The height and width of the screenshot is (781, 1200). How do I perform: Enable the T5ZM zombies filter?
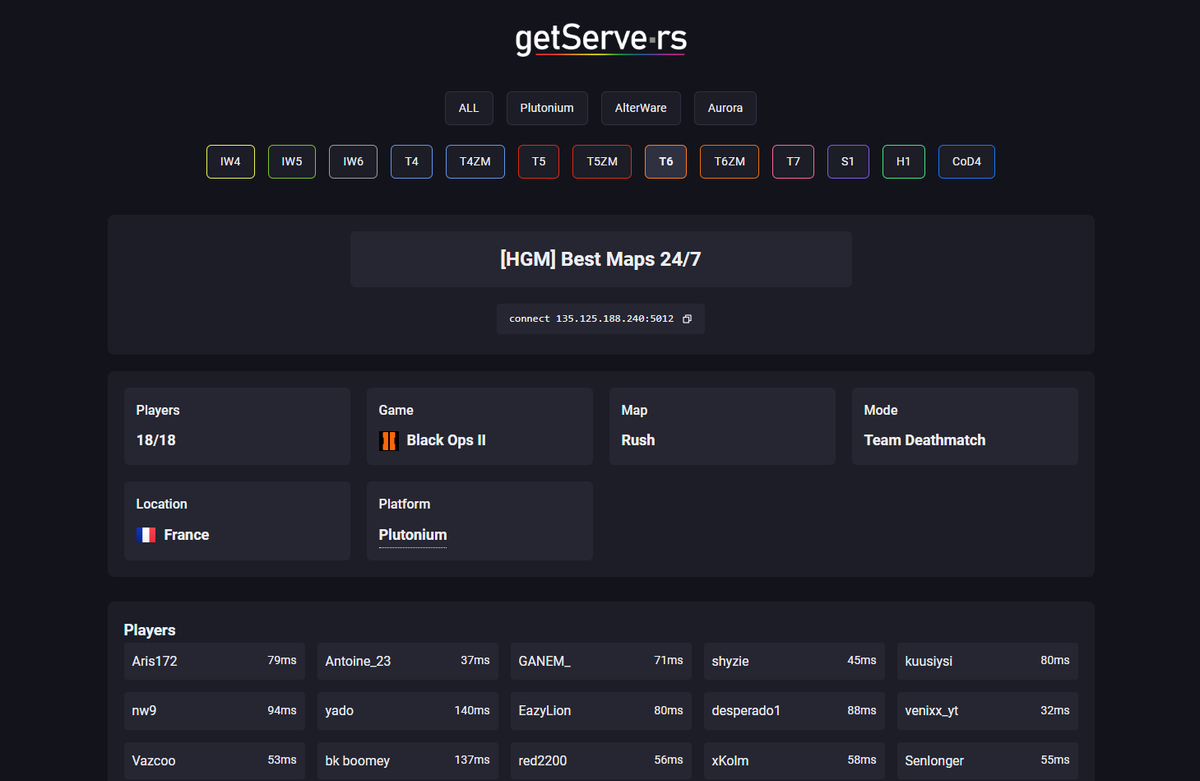[x=601, y=161]
